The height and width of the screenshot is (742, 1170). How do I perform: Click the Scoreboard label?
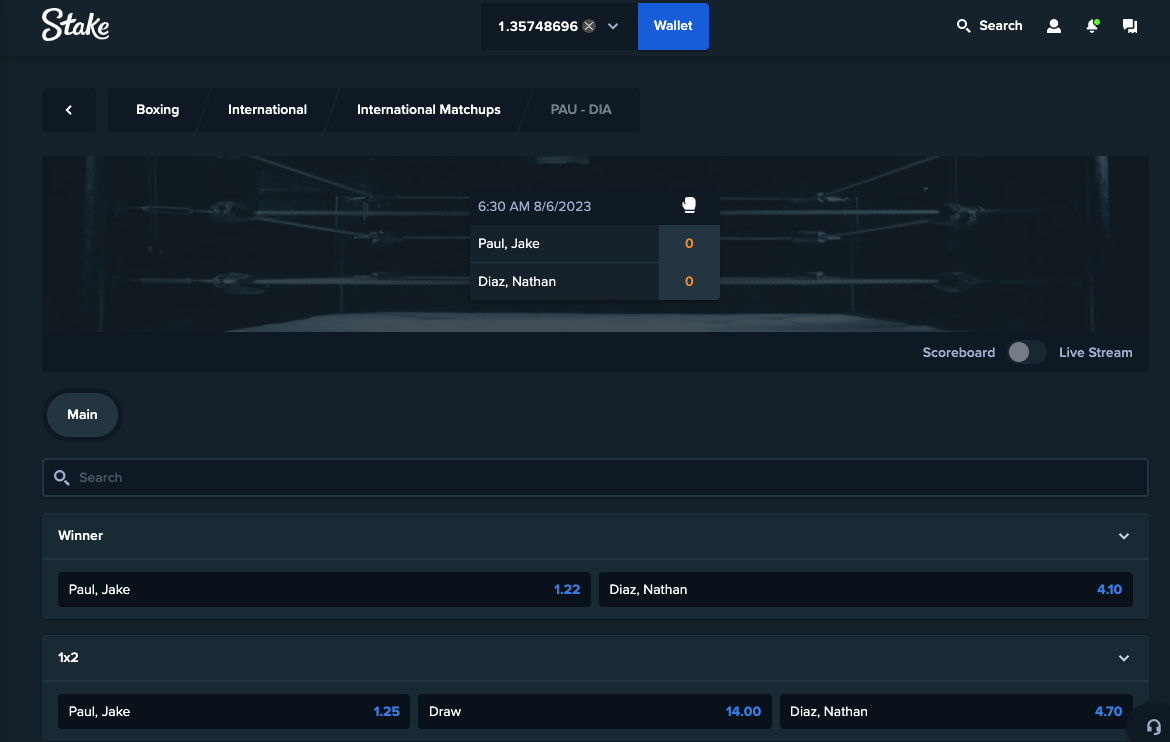958,352
